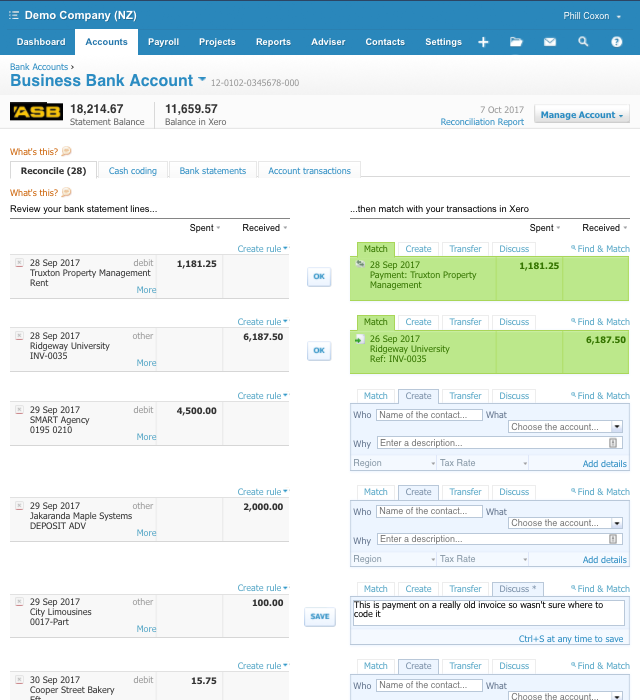Click the plus quick-add icon
Screen dimensions: 640x700
(483, 42)
